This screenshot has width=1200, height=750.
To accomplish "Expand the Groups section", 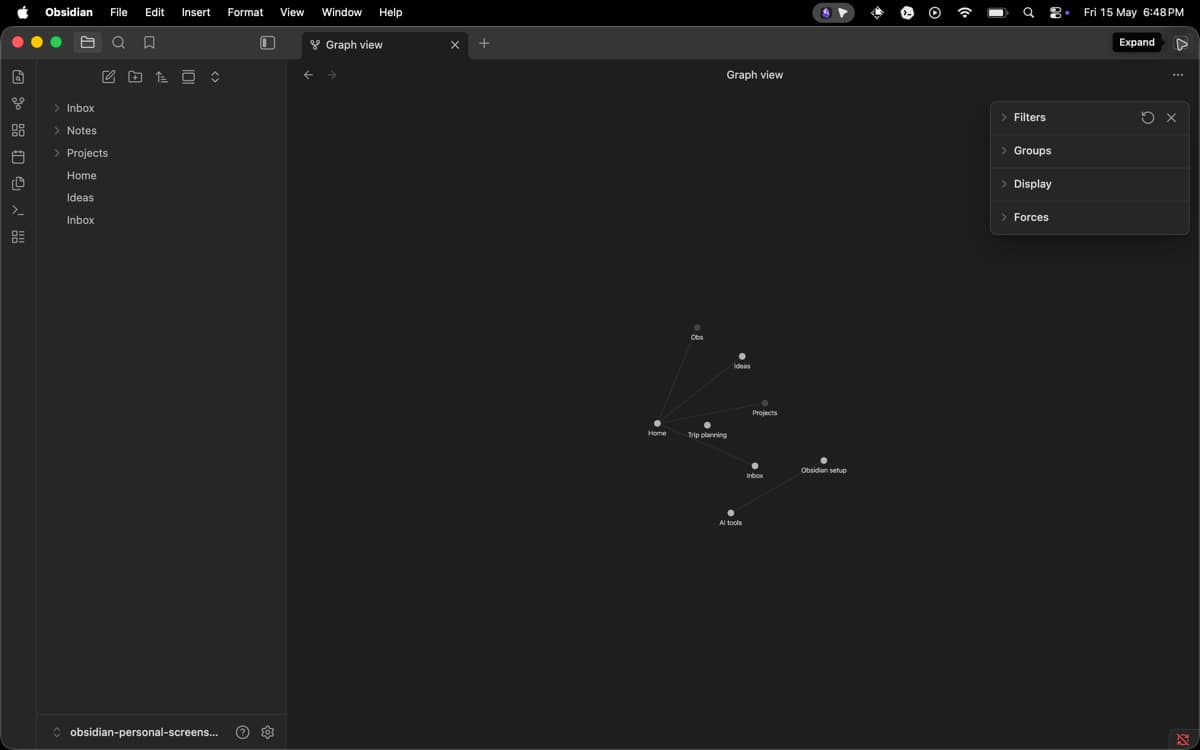I will pos(1033,151).
